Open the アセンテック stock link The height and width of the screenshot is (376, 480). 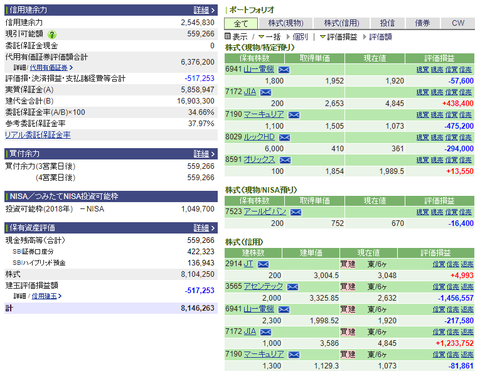click(263, 287)
